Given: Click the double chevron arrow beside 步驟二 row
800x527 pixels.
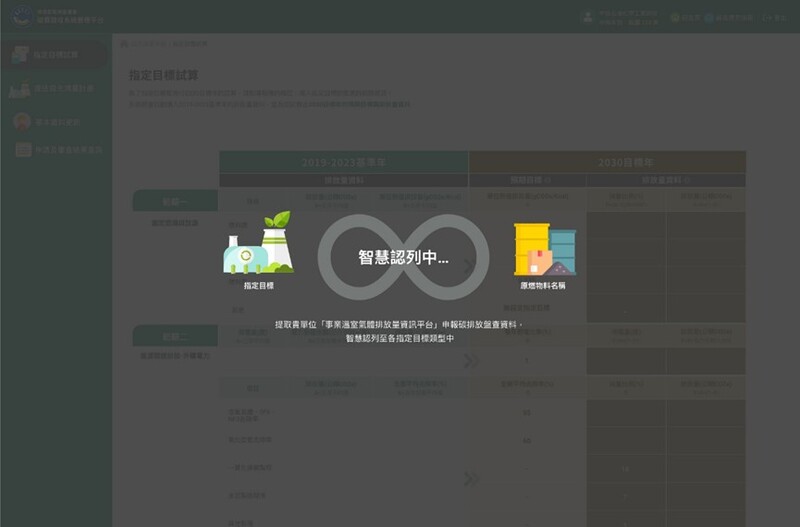Looking at the screenshot, I should (472, 361).
